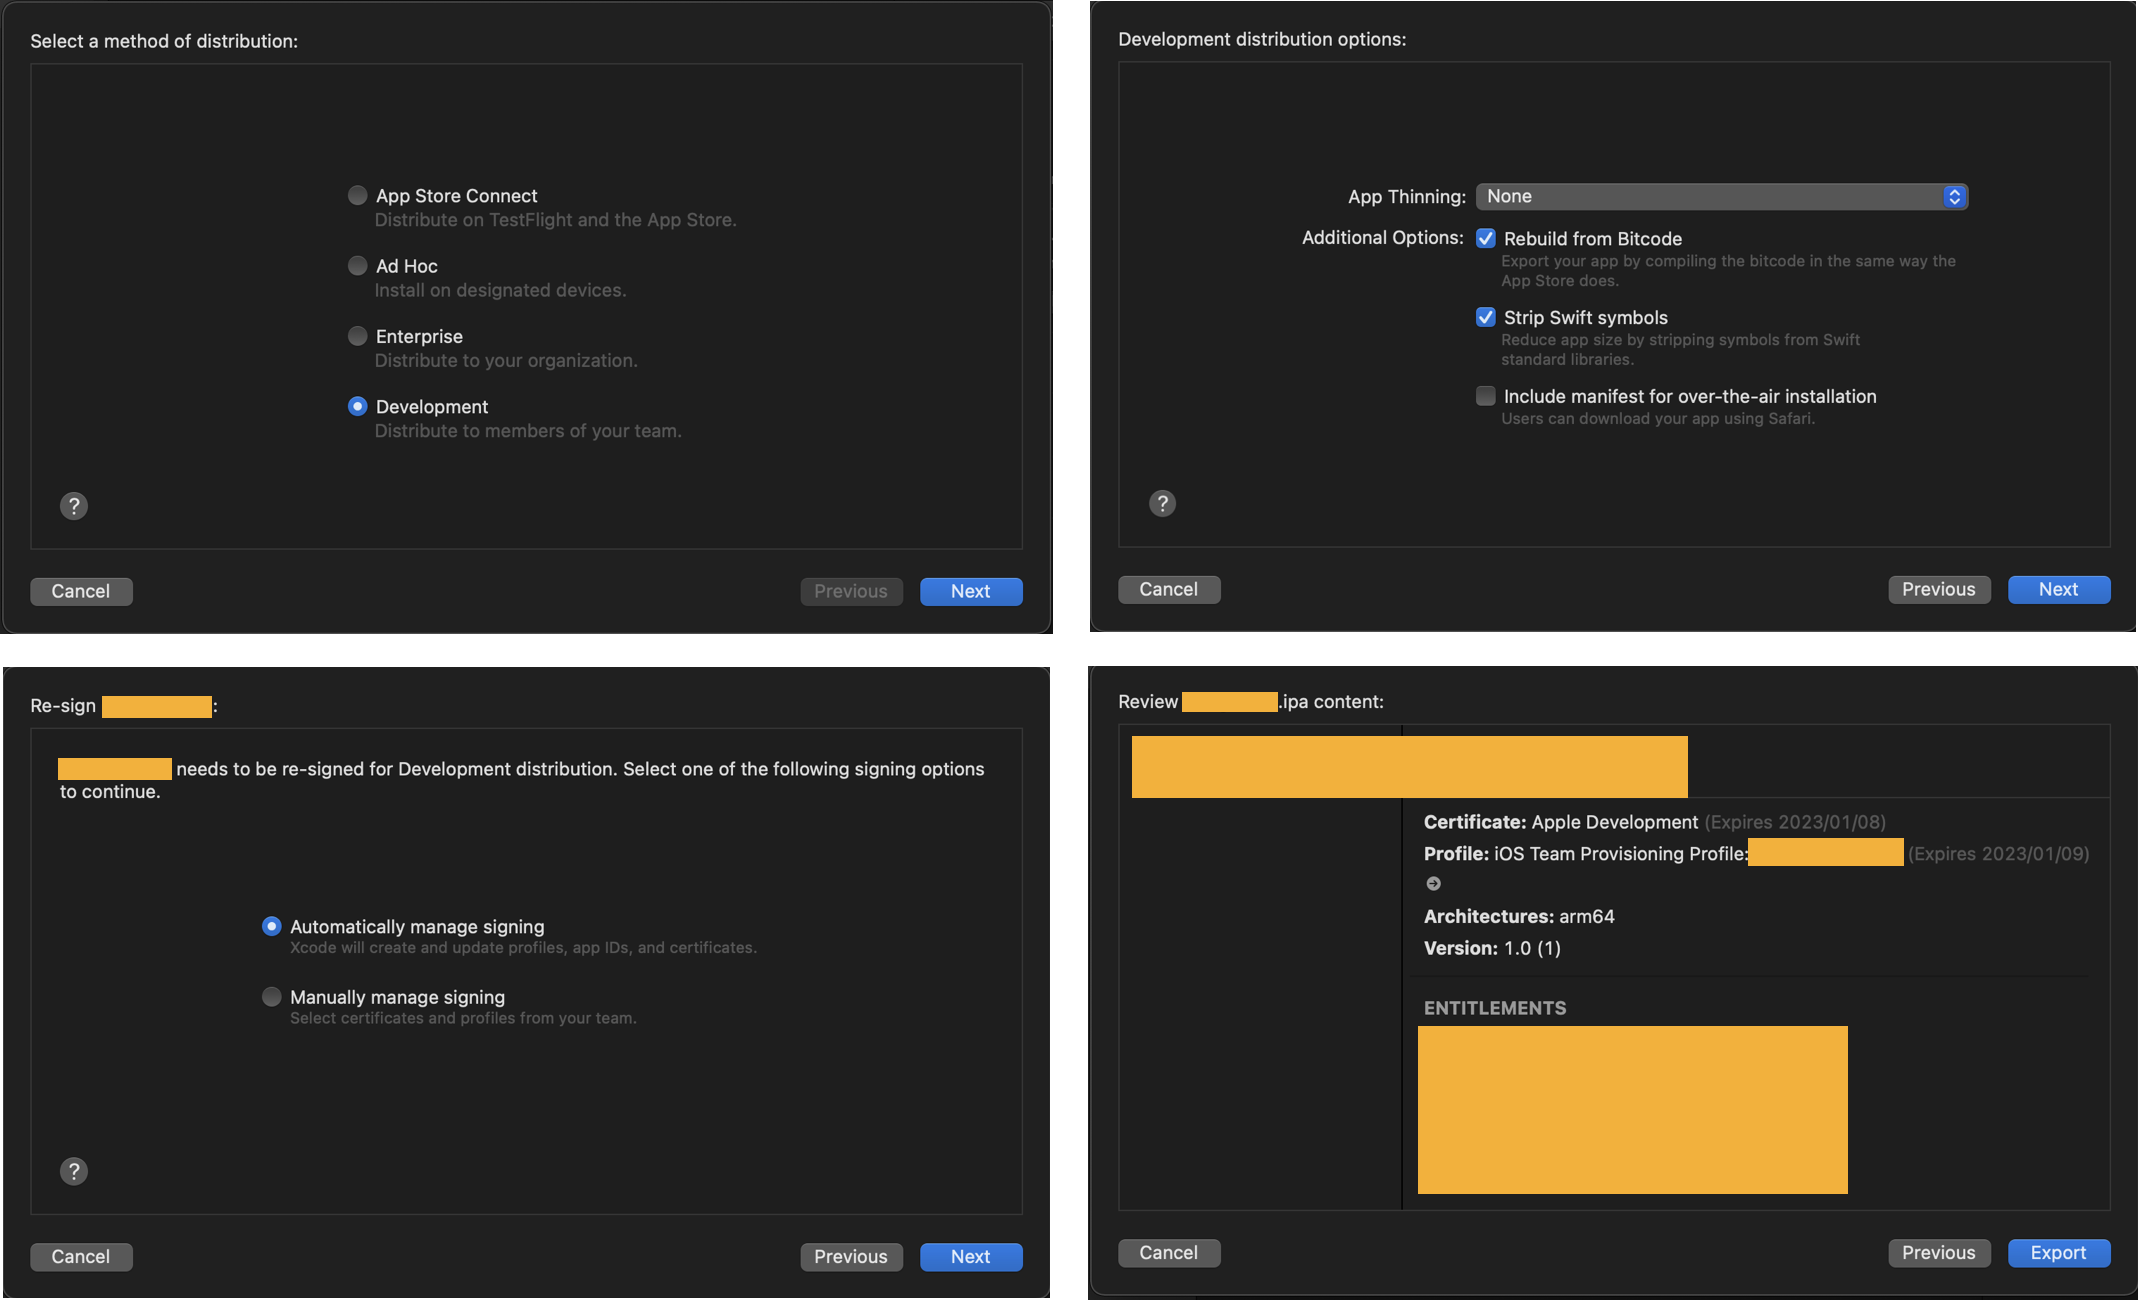The width and height of the screenshot is (2138, 1300).
Task: Click Next in distribution options dialog
Action: tap(2058, 590)
